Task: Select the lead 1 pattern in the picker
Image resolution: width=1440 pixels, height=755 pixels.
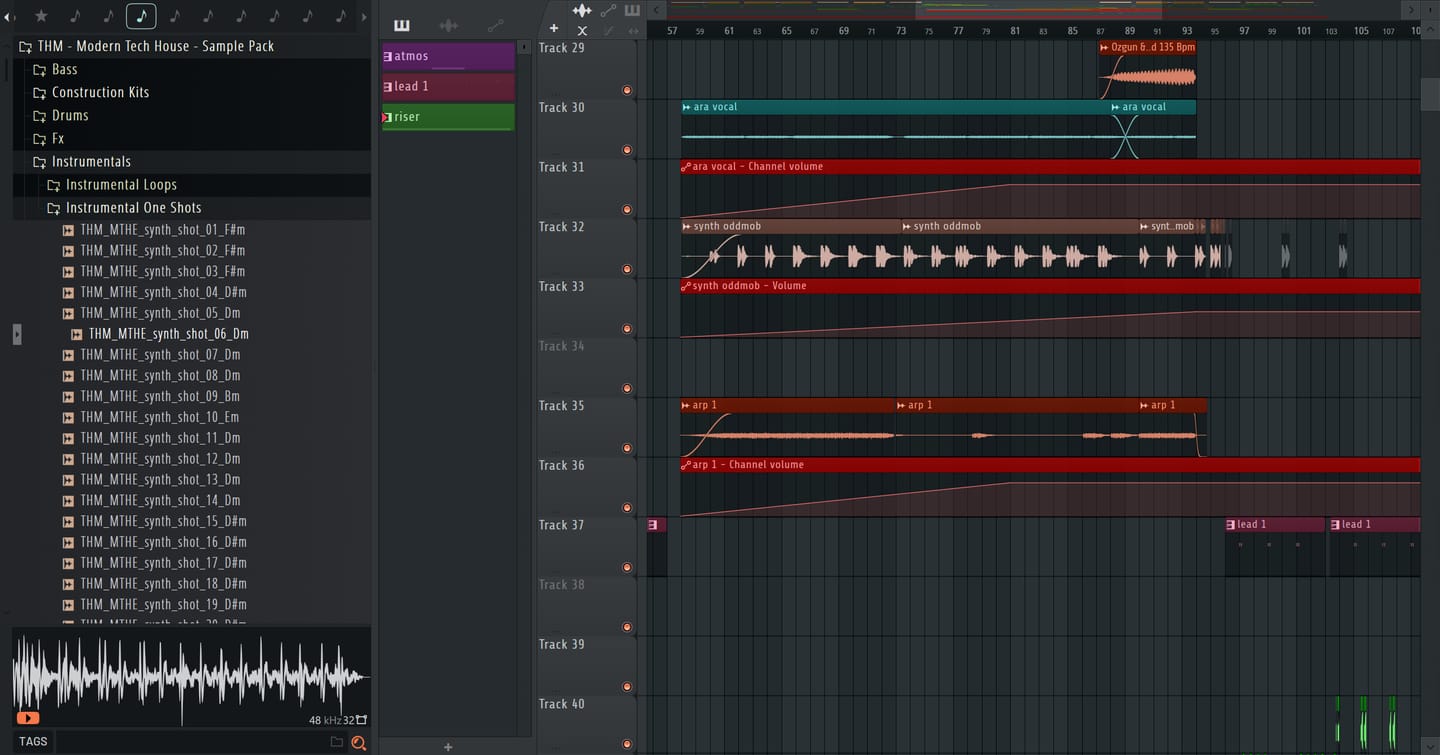Action: [448, 86]
